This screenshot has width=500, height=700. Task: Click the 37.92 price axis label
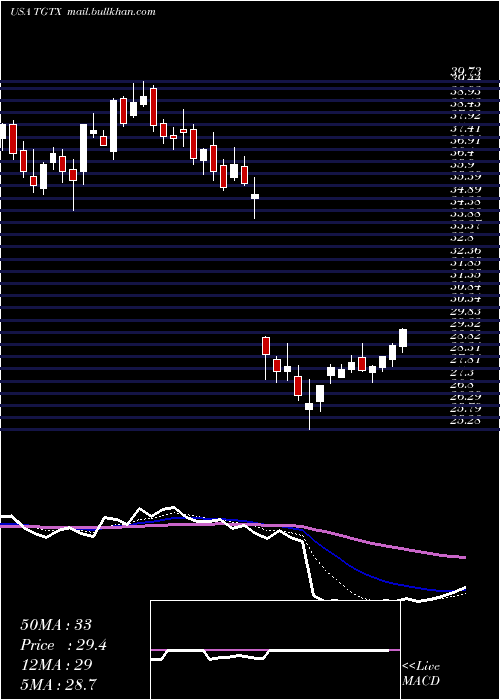(465, 116)
